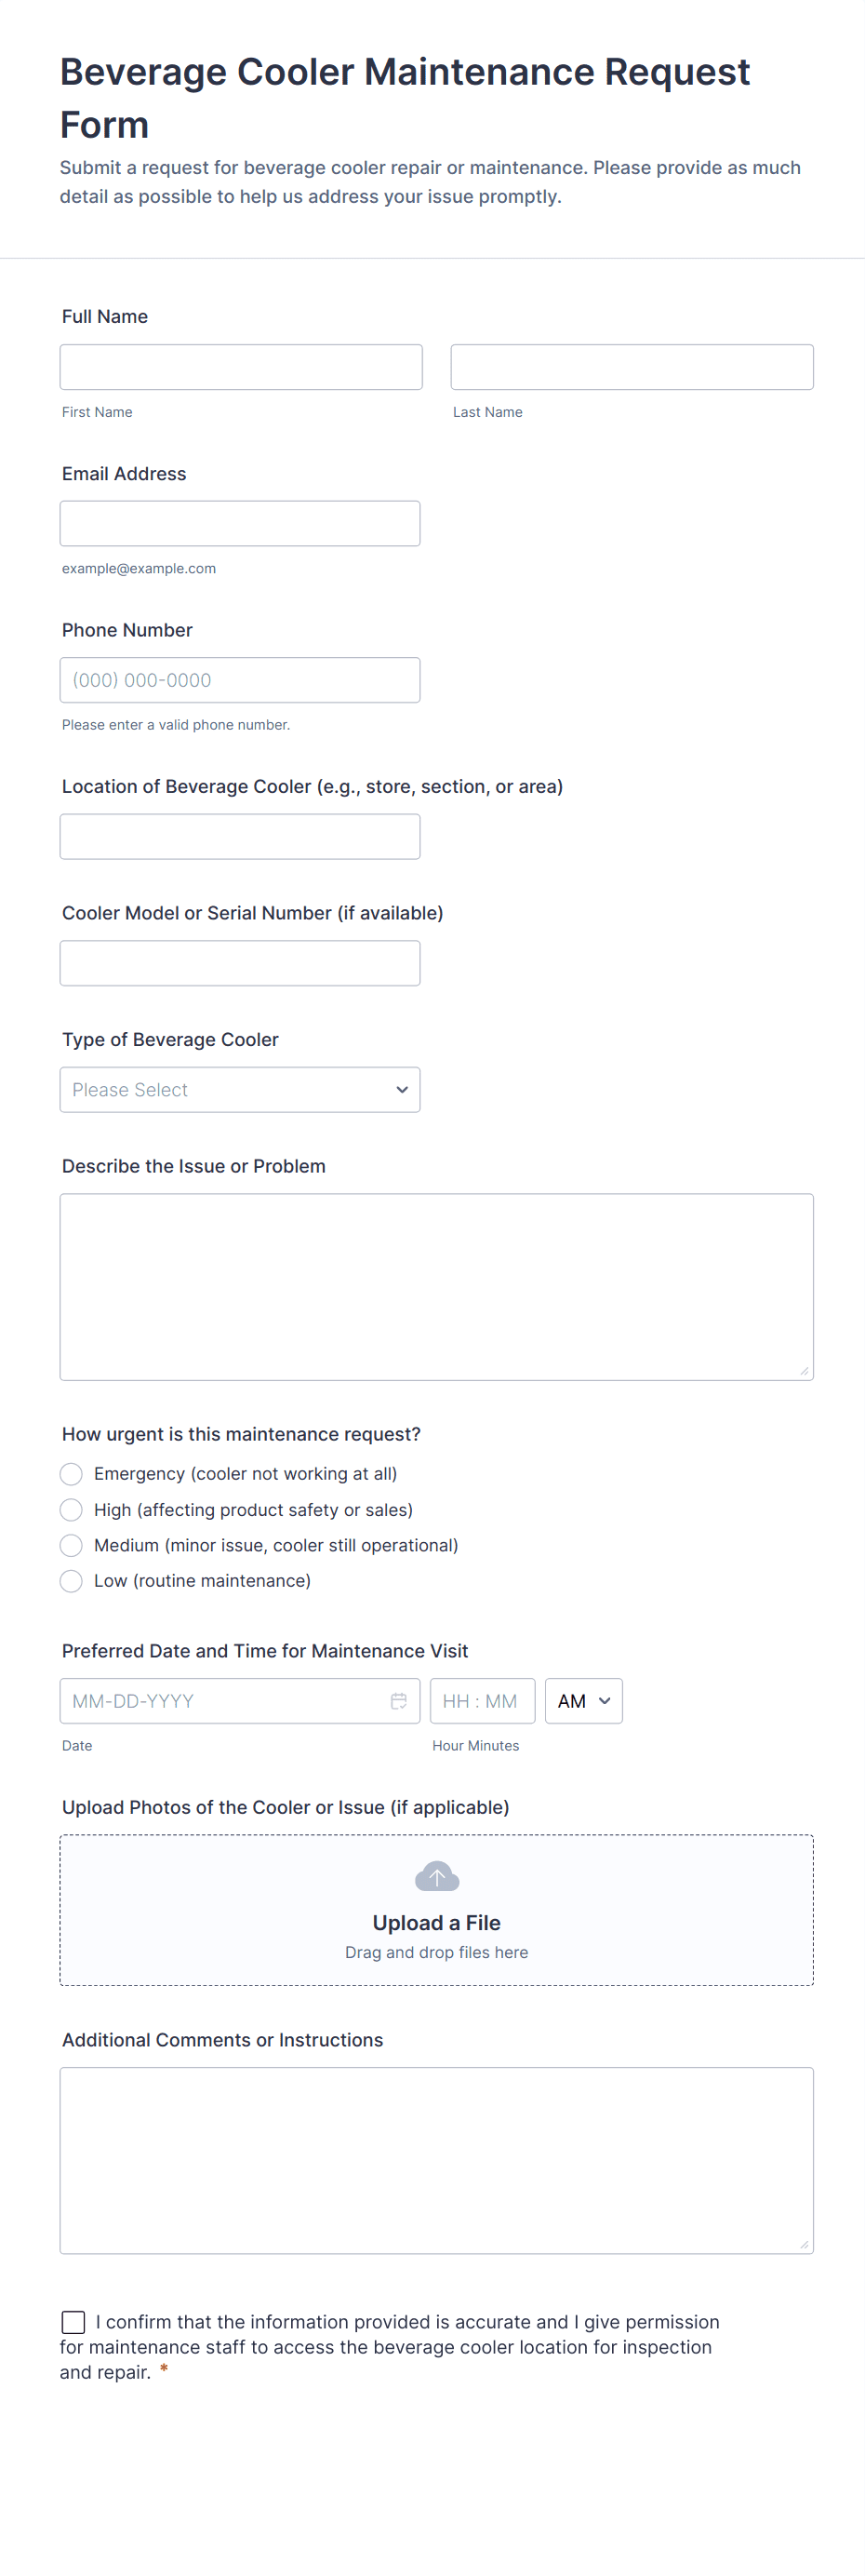Viewport: 865px width, 2576px height.
Task: Click the HH:MM time field
Action: point(482,1701)
